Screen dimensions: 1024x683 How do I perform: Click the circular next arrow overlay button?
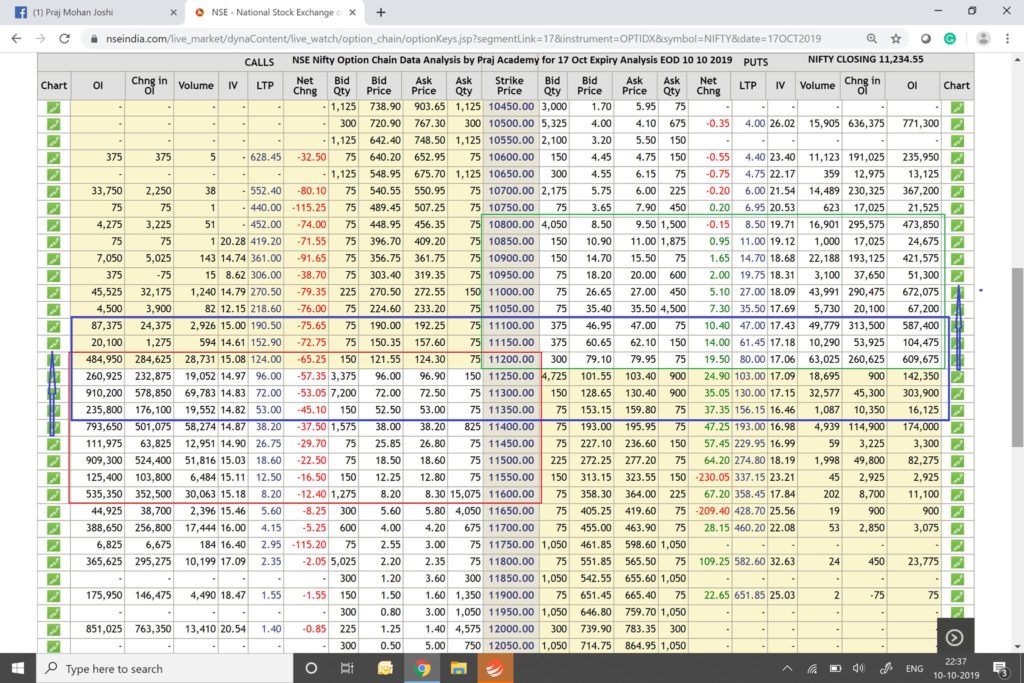(x=954, y=637)
